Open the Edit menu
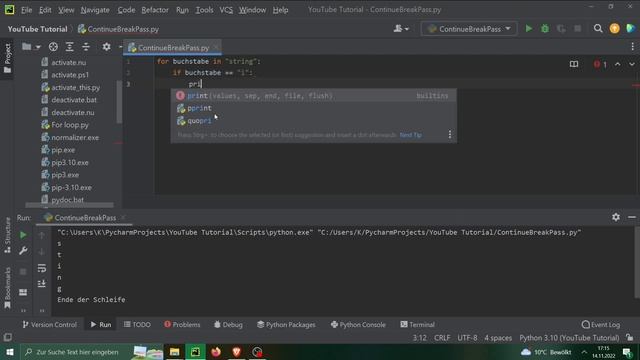This screenshot has width=640, height=360. click(45, 10)
